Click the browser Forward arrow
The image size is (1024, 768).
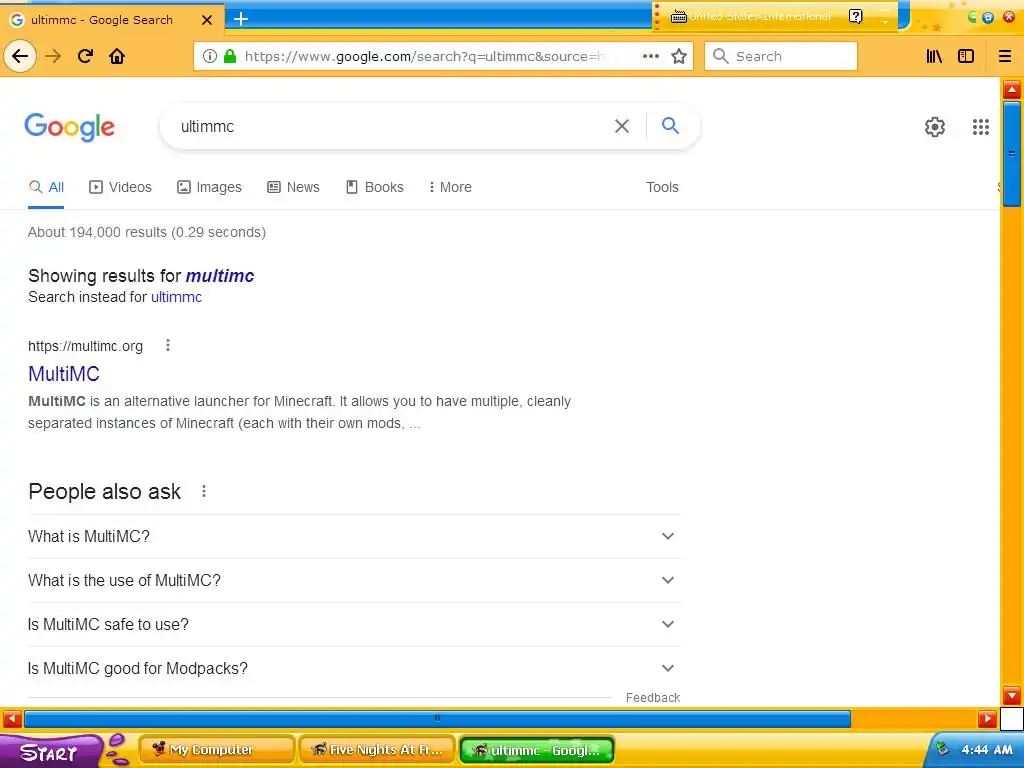(x=53, y=56)
